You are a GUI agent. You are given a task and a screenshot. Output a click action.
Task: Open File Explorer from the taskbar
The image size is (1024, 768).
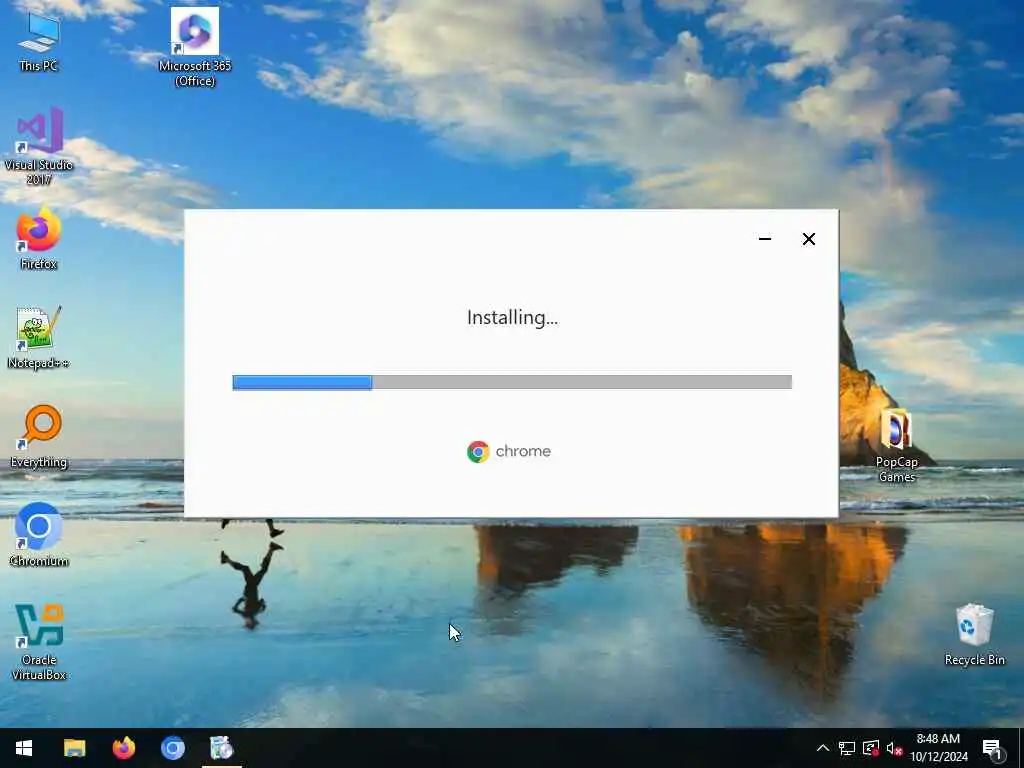click(x=74, y=748)
